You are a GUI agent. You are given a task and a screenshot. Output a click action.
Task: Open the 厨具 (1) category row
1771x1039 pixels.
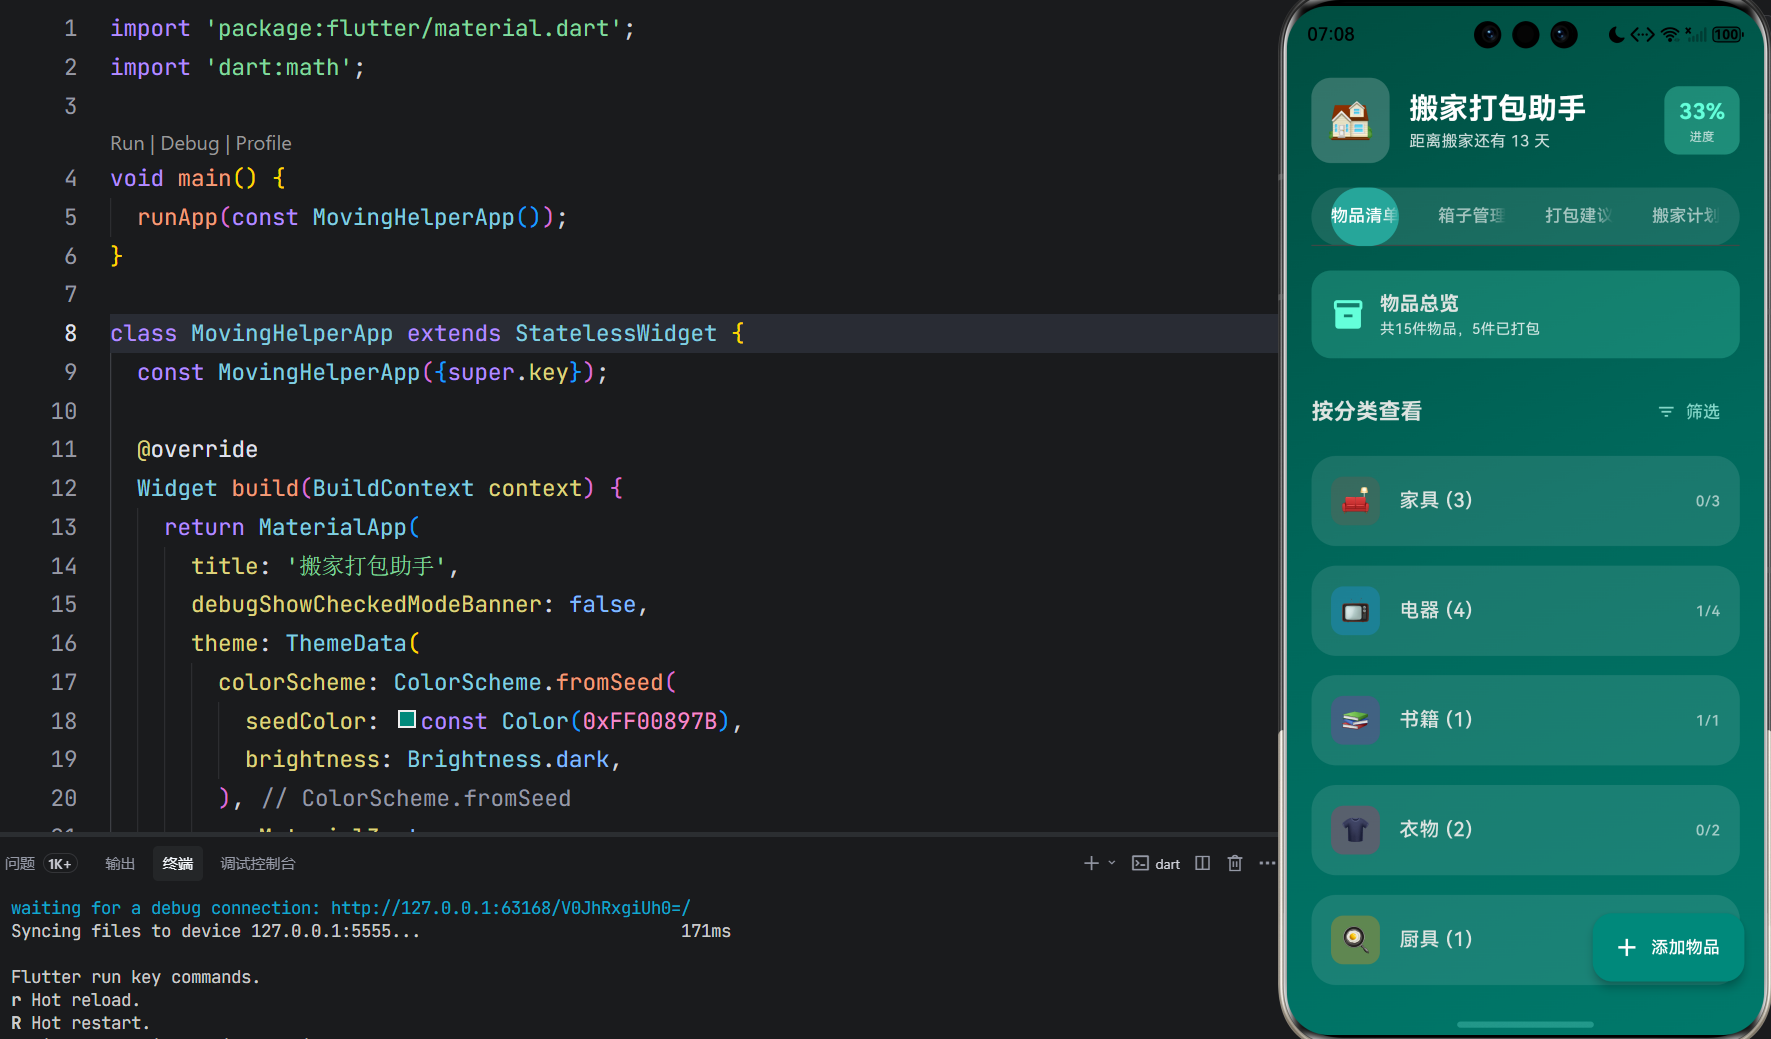[1525, 940]
